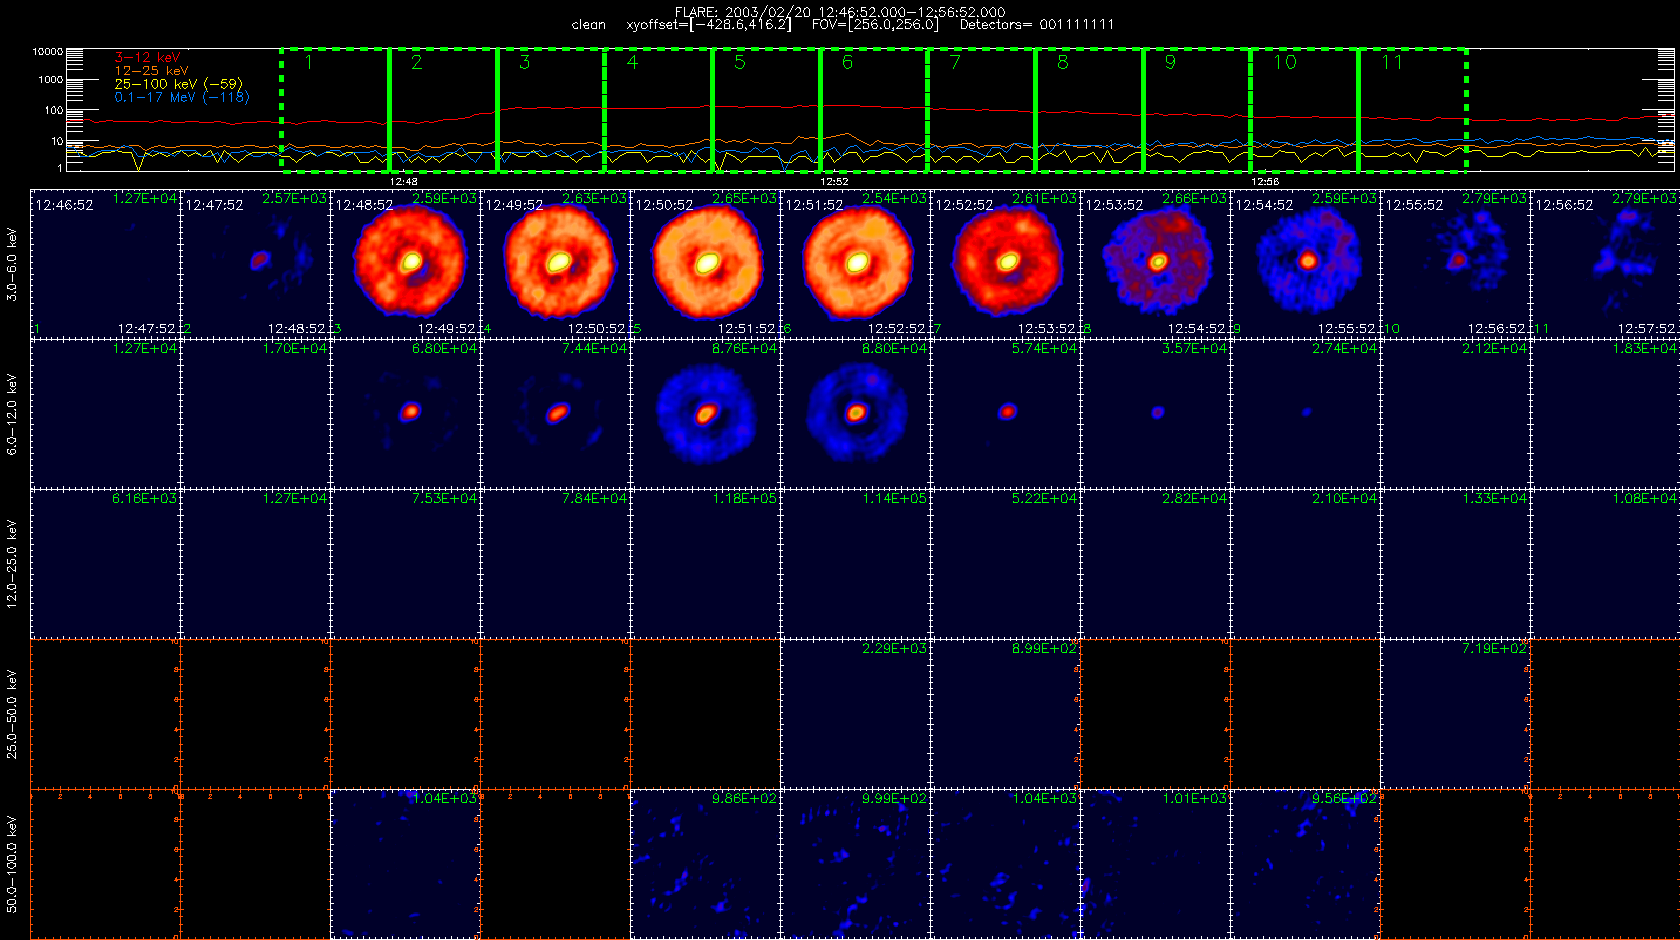Image resolution: width=1680 pixels, height=940 pixels.
Task: Click the 10000 y-axis tick label
Action: pyautogui.click(x=48, y=52)
